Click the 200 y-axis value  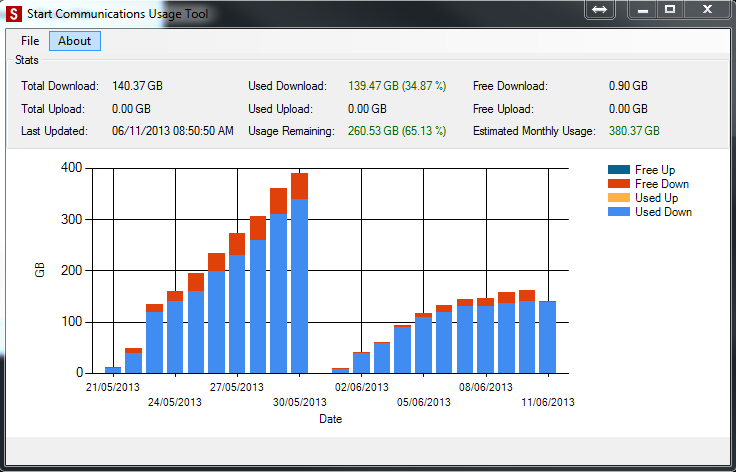pos(71,270)
